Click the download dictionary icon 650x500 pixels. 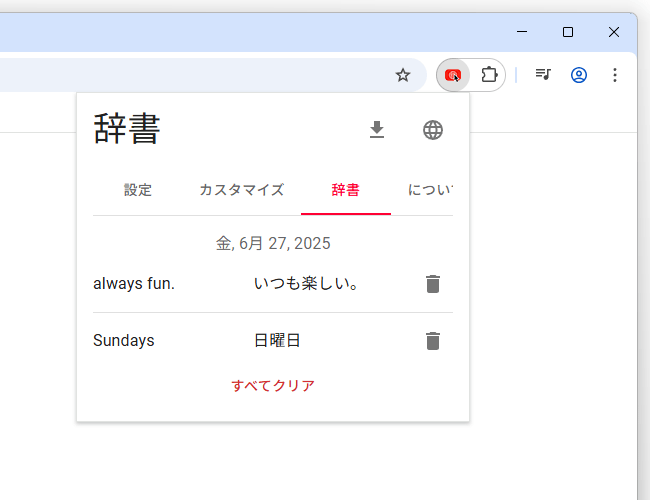pyautogui.click(x=377, y=130)
